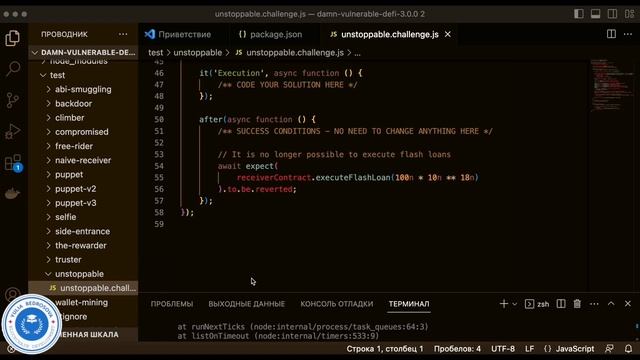Open the editor's more actions menu
Viewport: 640px width, 360px height.
(628, 34)
